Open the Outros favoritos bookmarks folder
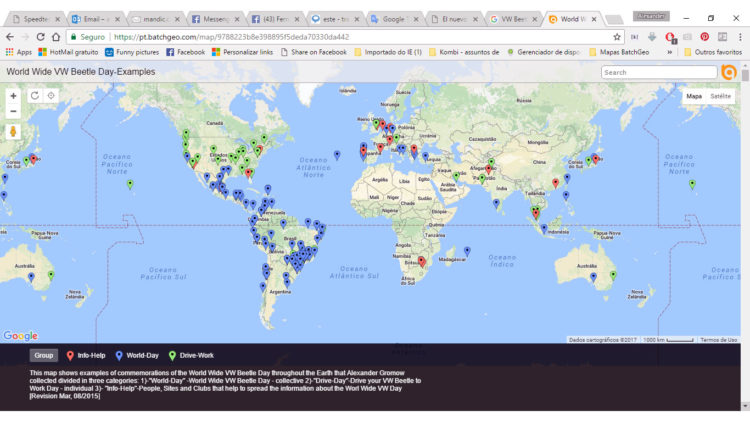750x422 pixels. (x=714, y=52)
